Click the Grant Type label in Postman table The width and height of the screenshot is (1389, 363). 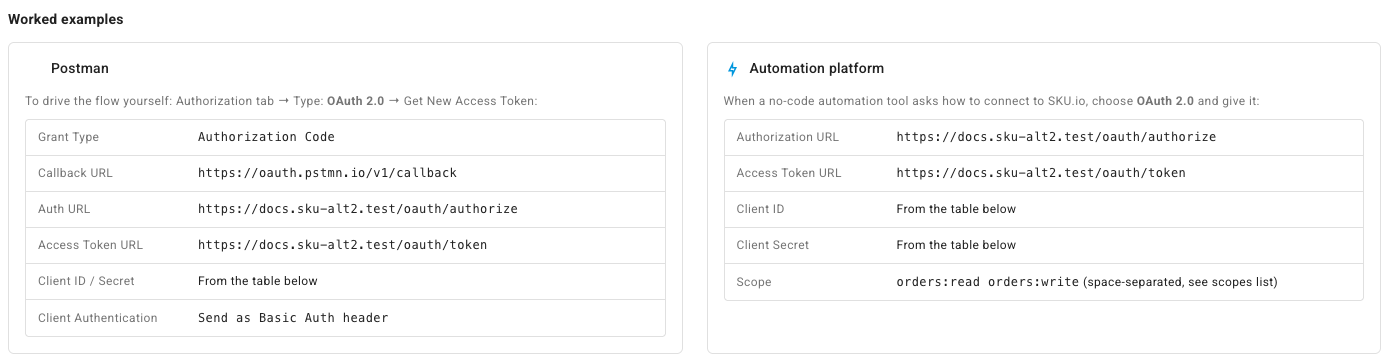click(68, 137)
